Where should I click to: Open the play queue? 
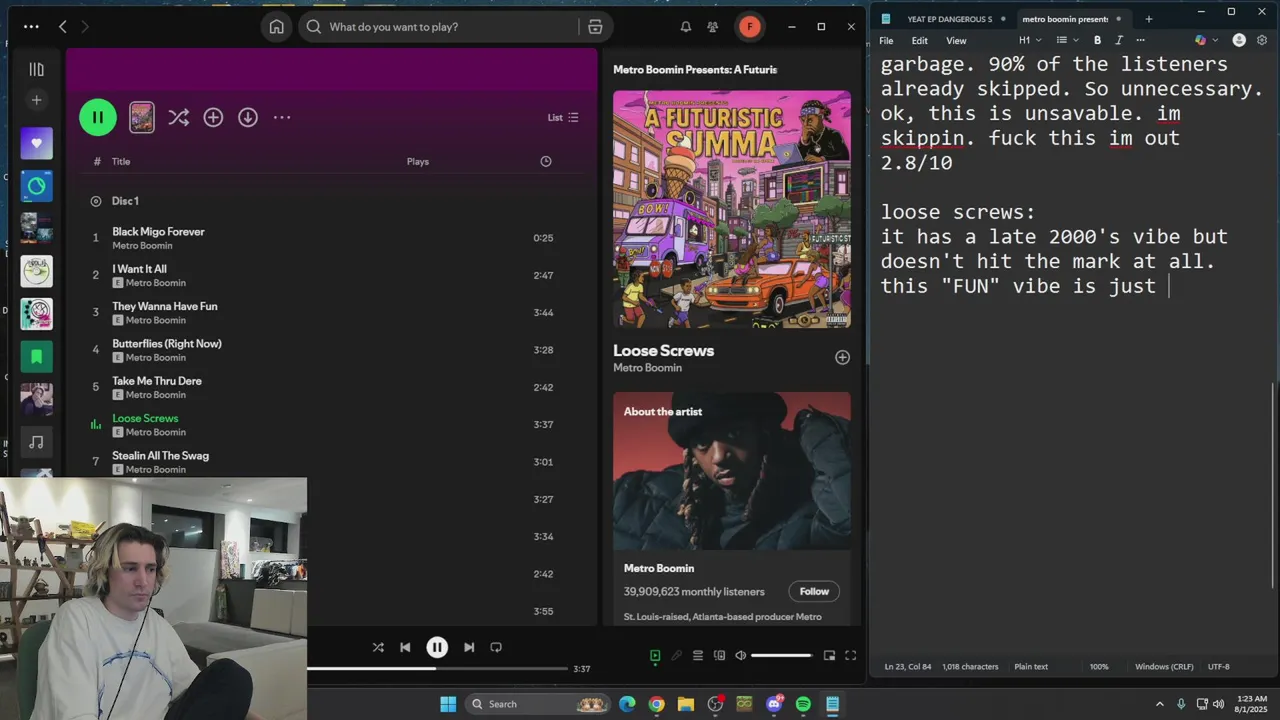698,656
